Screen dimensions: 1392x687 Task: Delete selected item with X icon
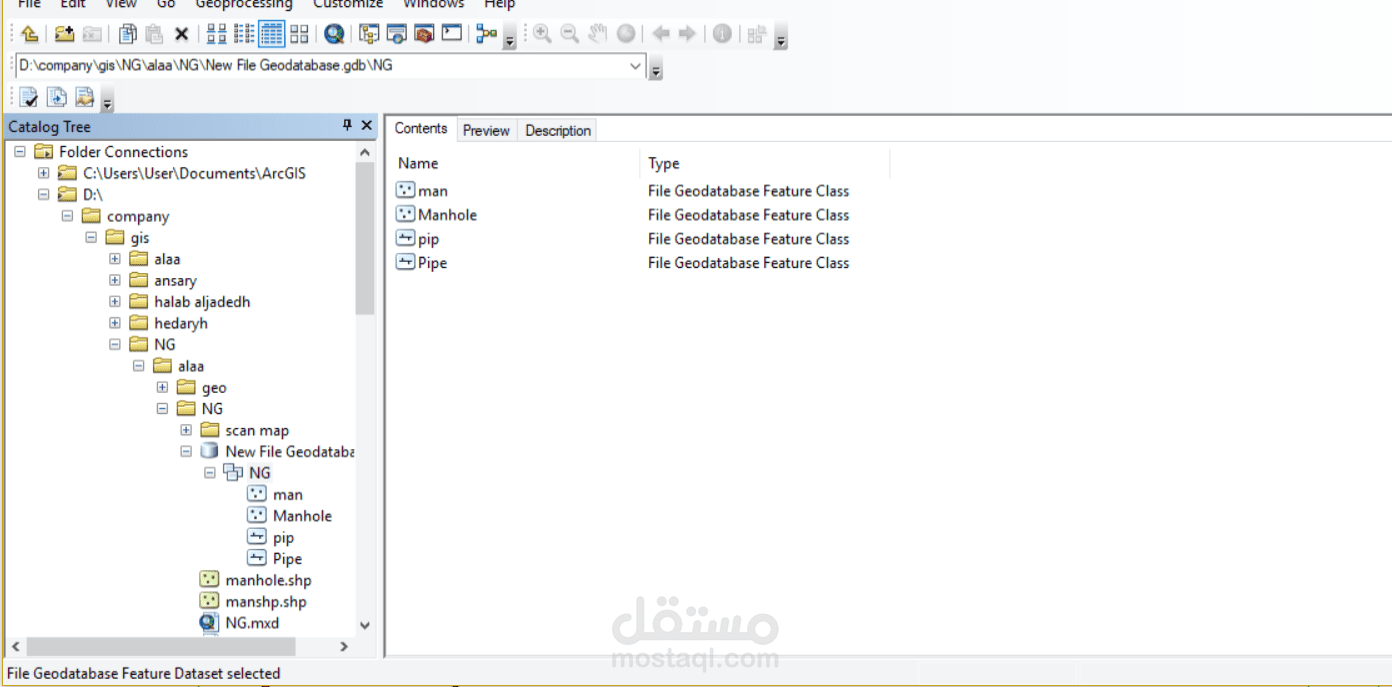[x=181, y=34]
